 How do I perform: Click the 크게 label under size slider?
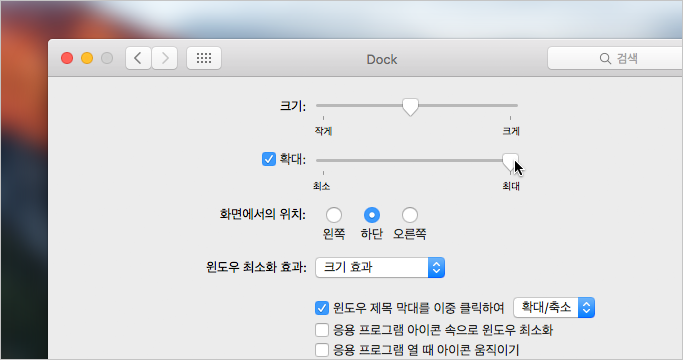(x=511, y=131)
